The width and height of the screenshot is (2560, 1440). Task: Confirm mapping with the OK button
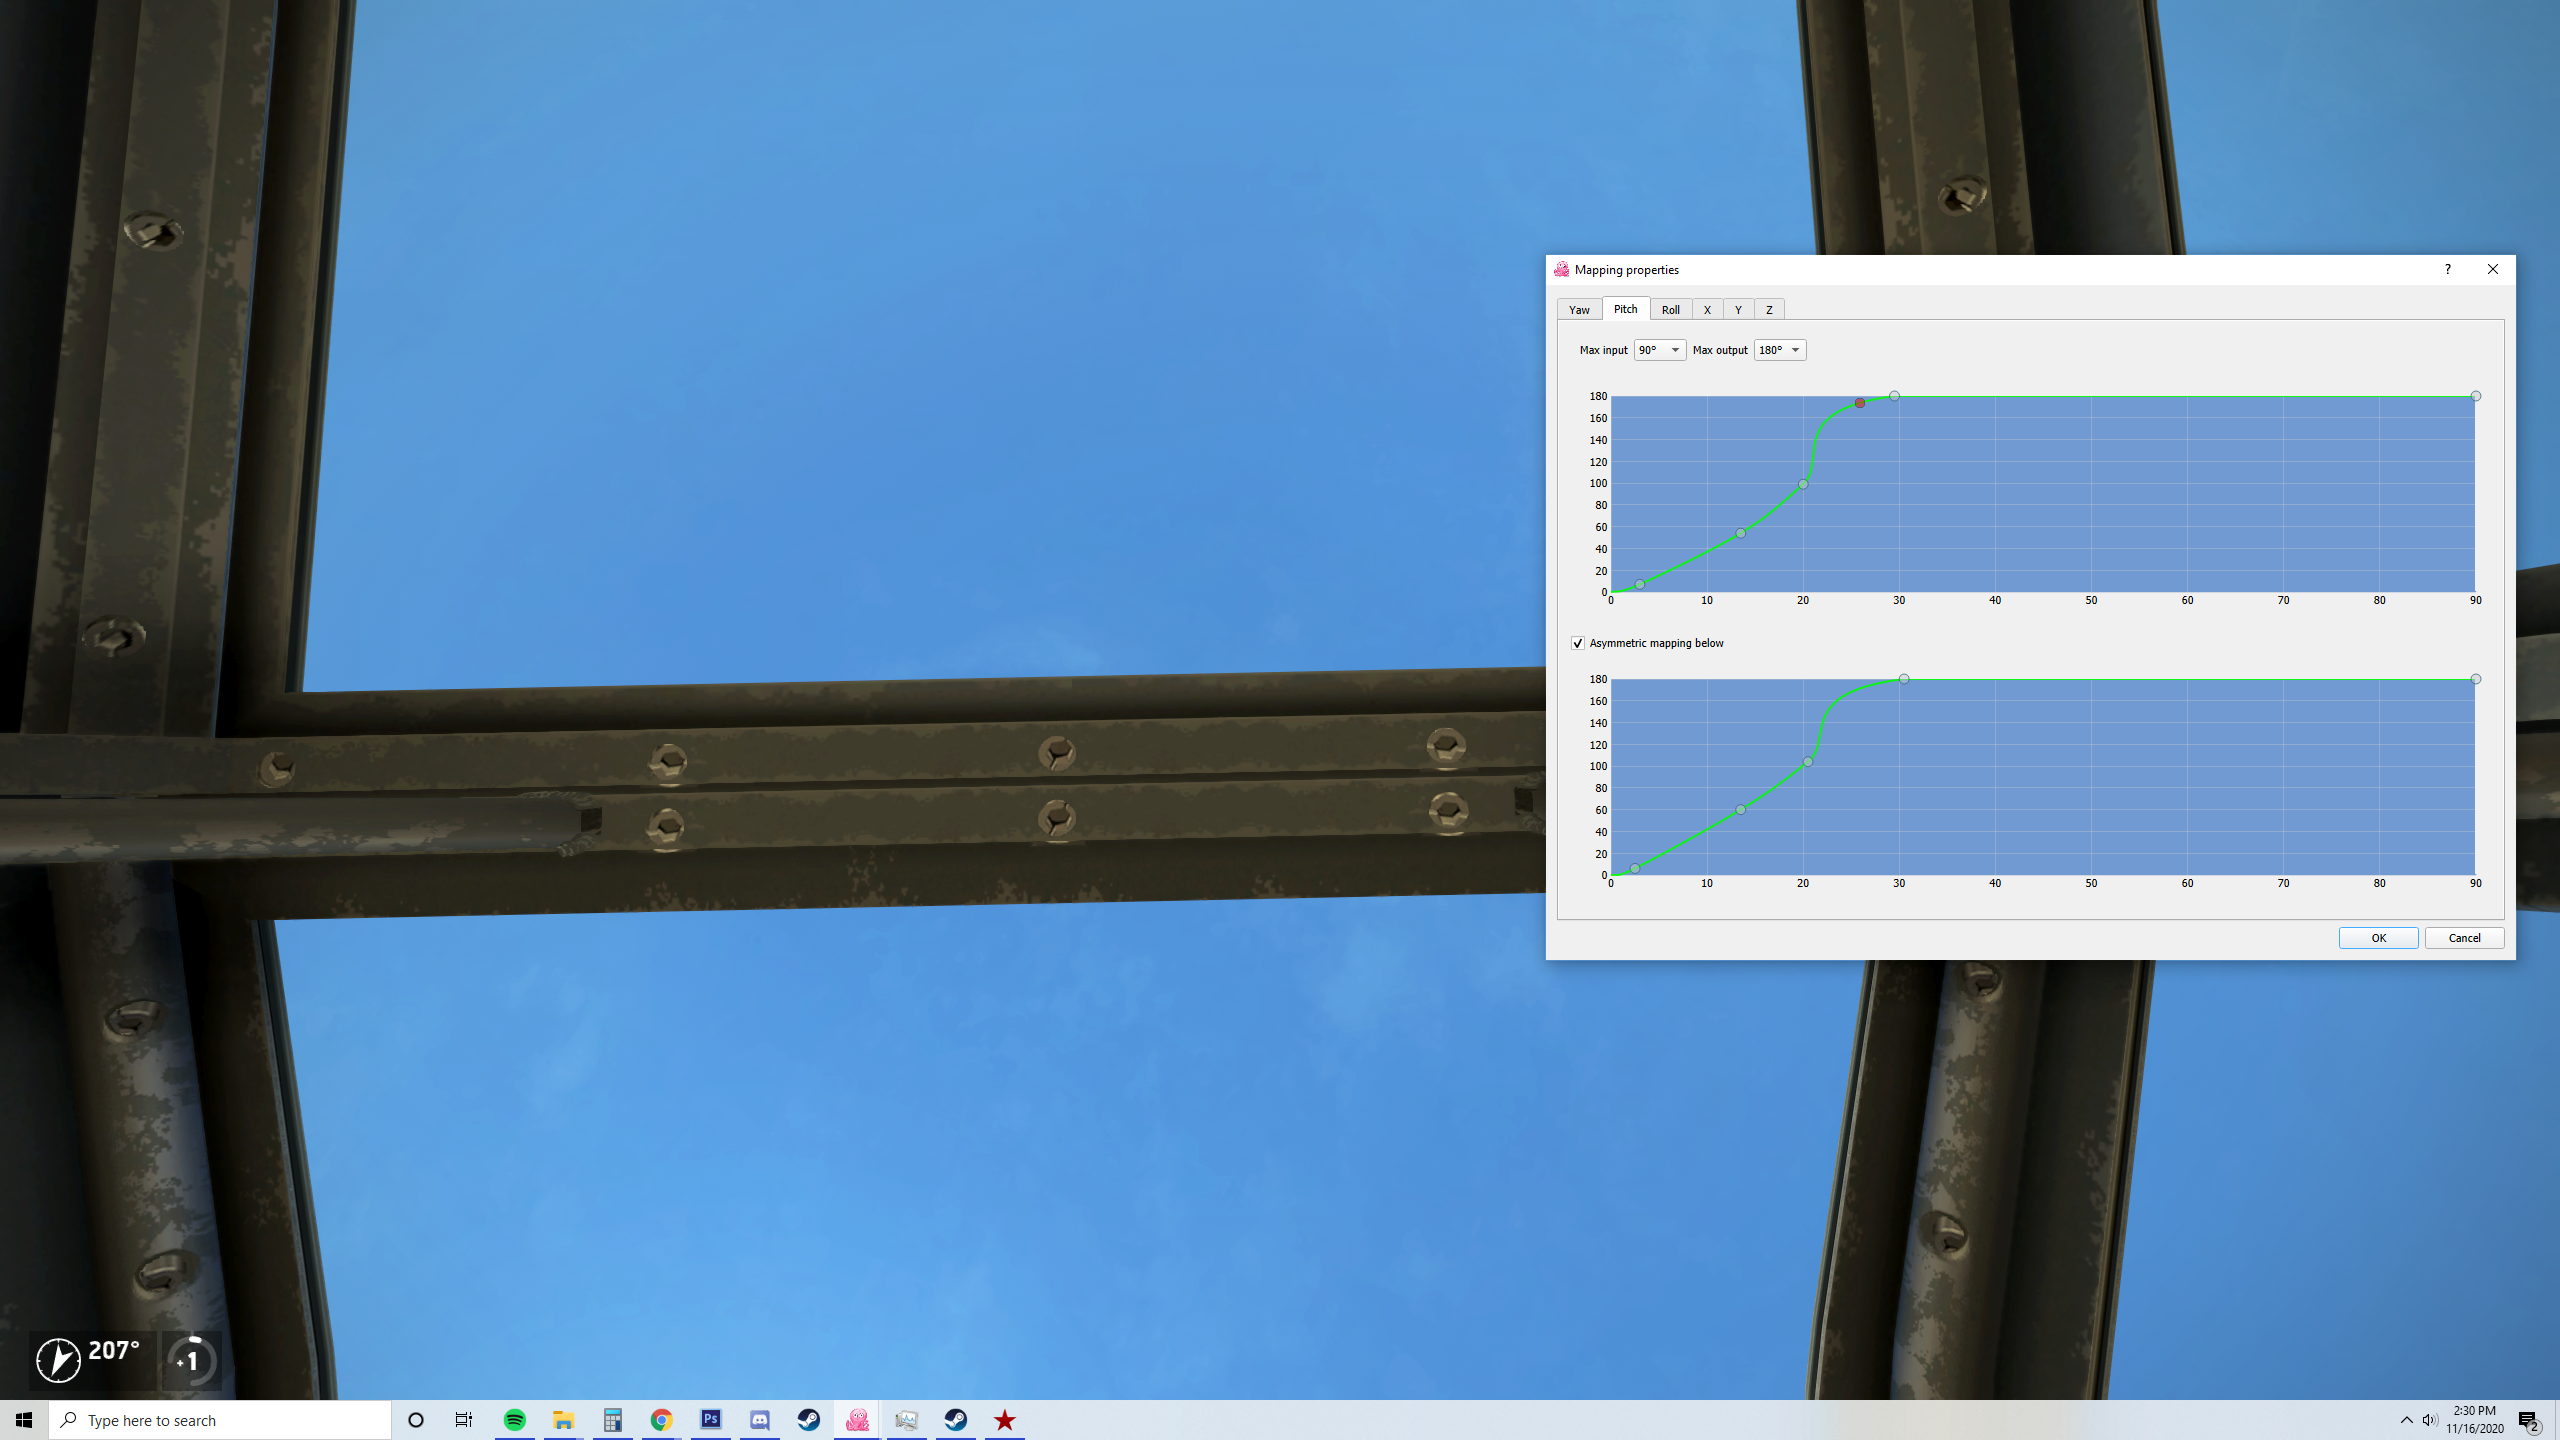click(2378, 938)
